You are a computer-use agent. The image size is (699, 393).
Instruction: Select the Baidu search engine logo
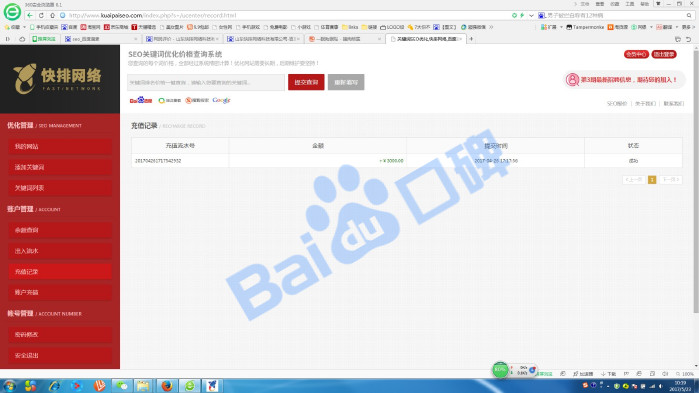(x=141, y=100)
